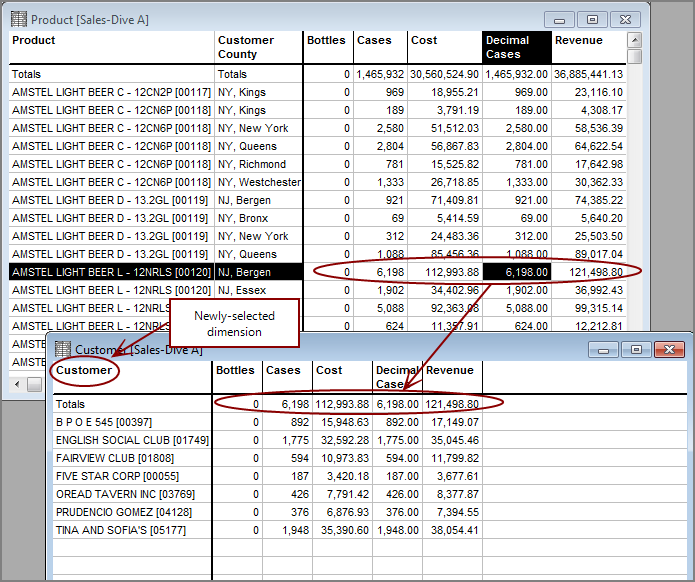Image resolution: width=695 pixels, height=582 pixels.
Task: Click the revenue value 74,385.22
Action: [589, 200]
